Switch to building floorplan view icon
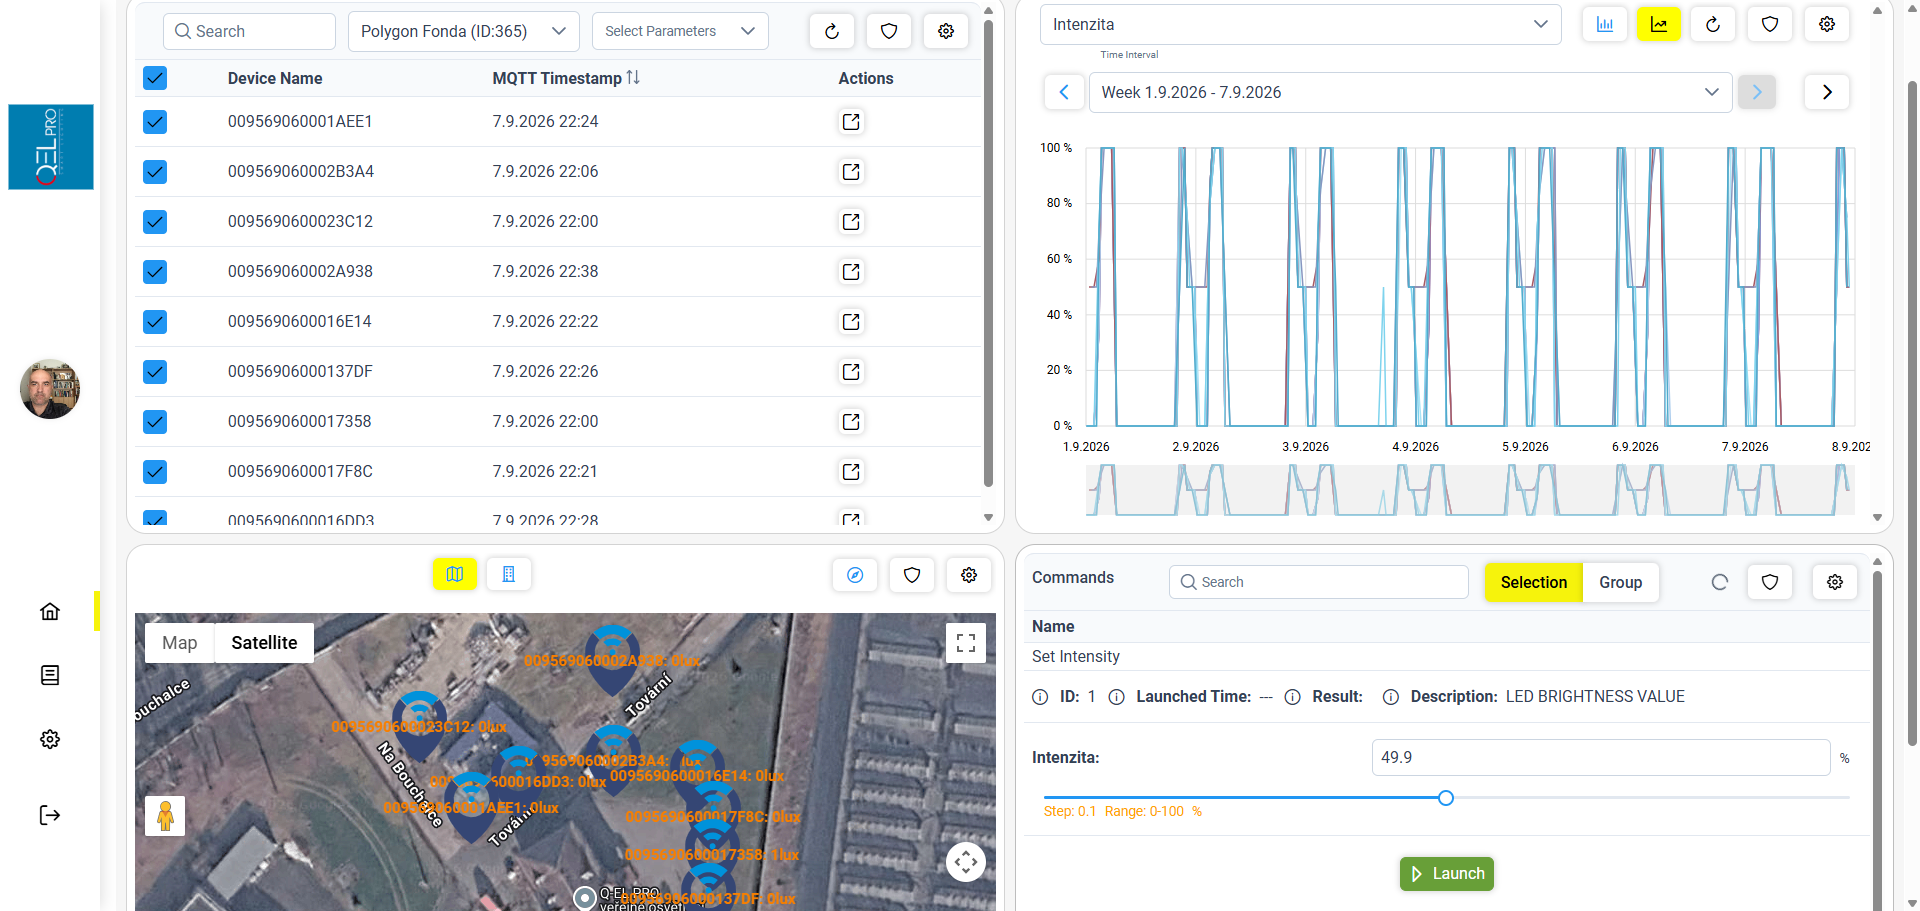 coord(508,574)
